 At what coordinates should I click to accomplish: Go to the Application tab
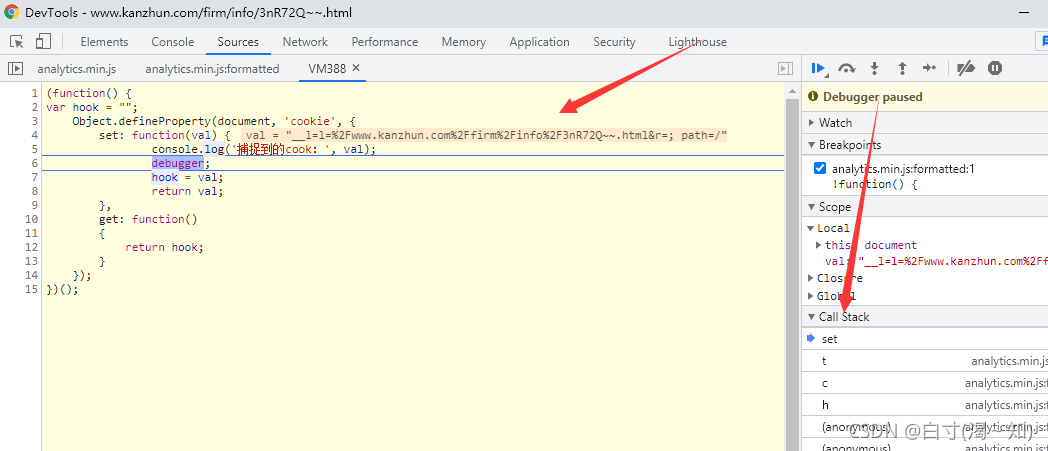539,41
